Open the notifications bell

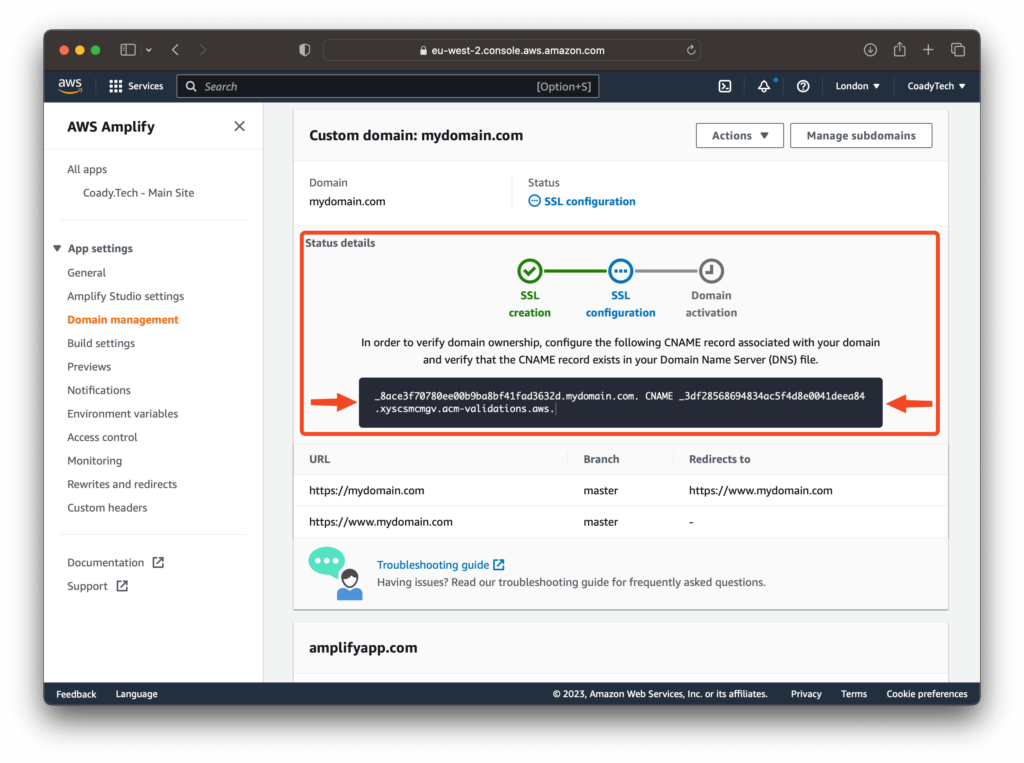click(763, 86)
